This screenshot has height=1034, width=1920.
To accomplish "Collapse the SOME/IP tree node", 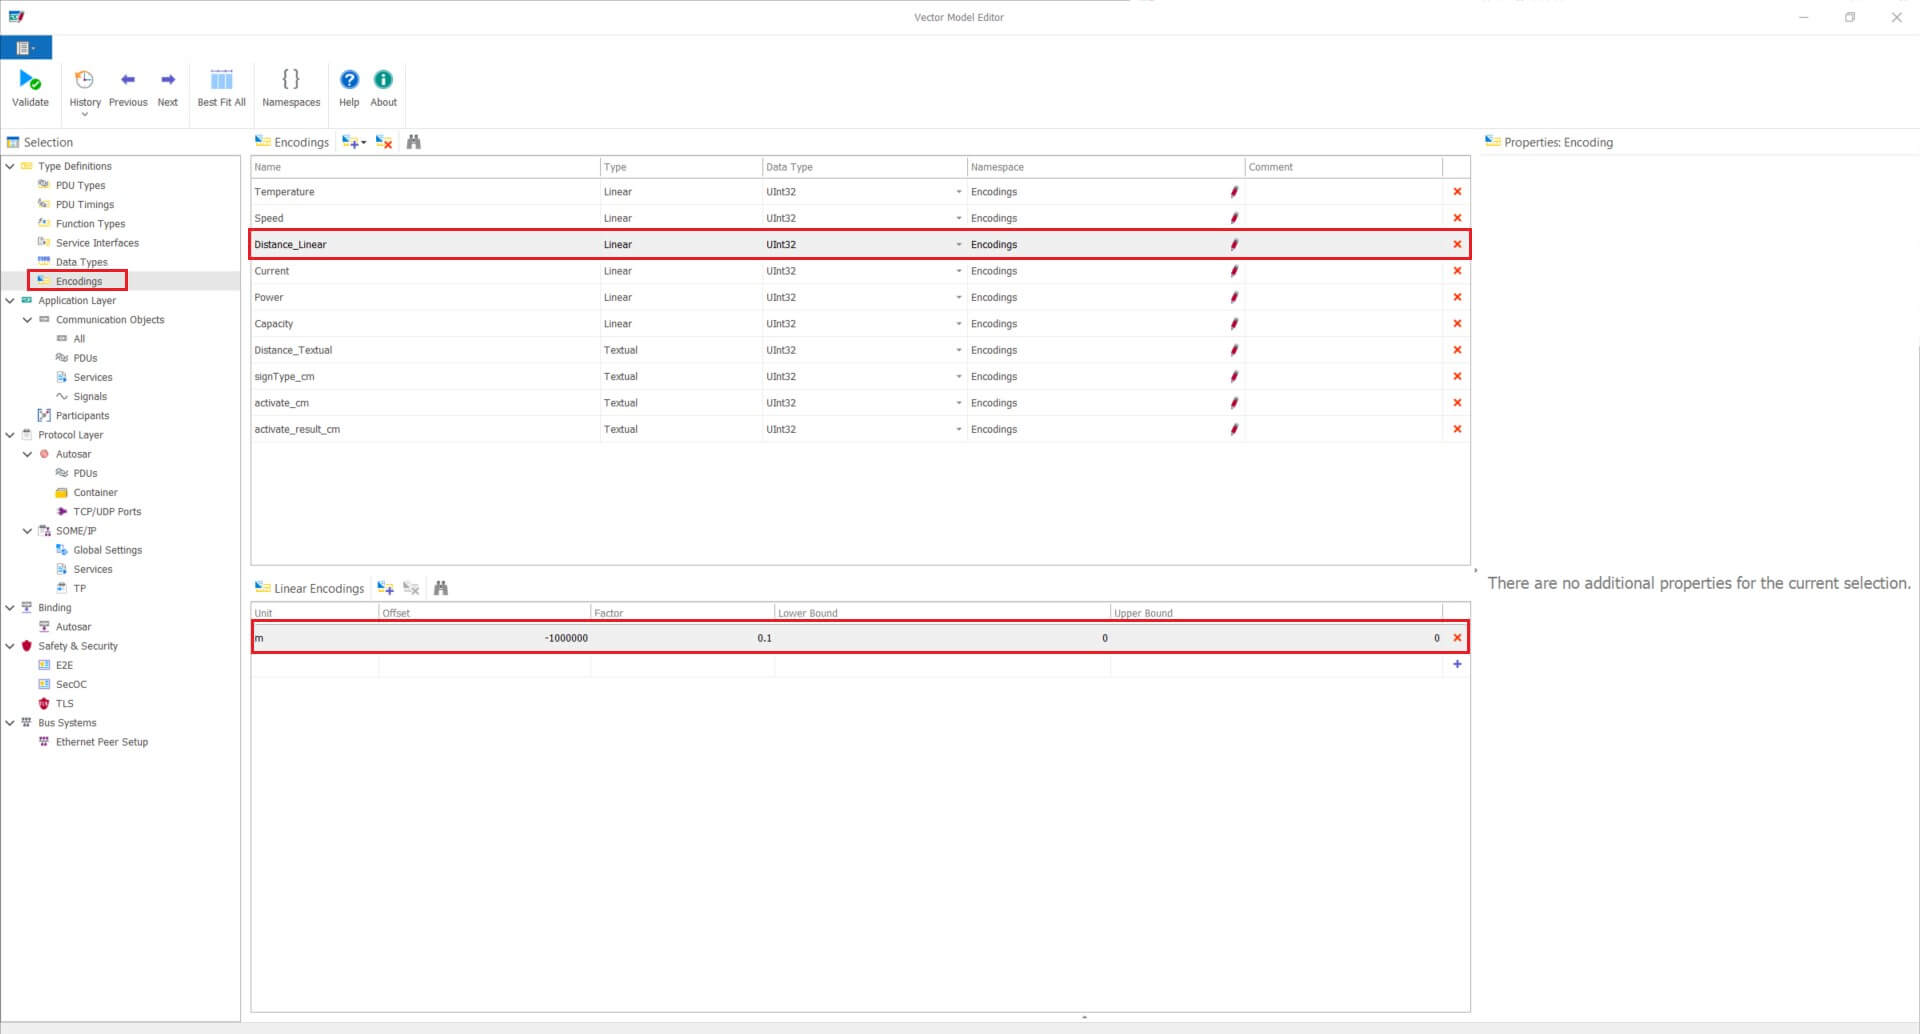I will click(x=28, y=531).
